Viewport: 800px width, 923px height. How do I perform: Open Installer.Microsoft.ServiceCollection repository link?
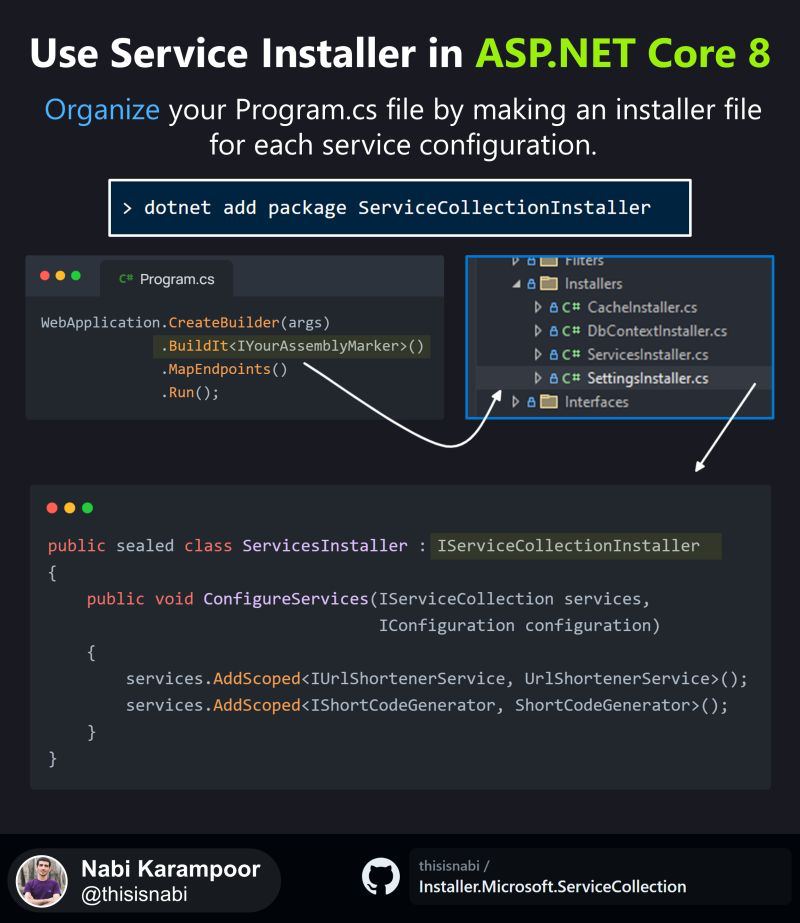point(552,887)
